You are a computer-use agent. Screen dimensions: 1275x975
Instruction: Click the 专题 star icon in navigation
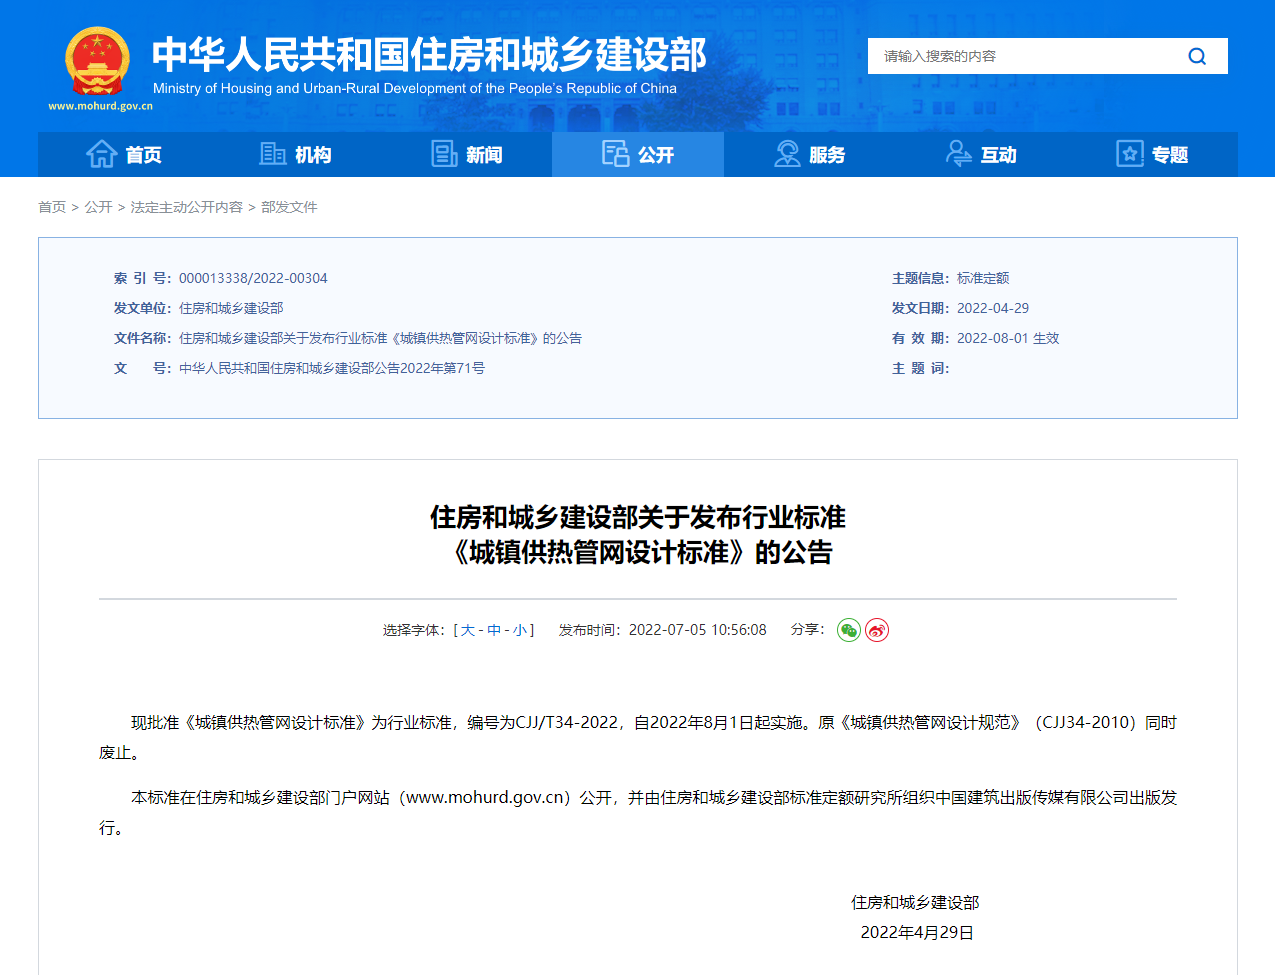(x=1130, y=154)
